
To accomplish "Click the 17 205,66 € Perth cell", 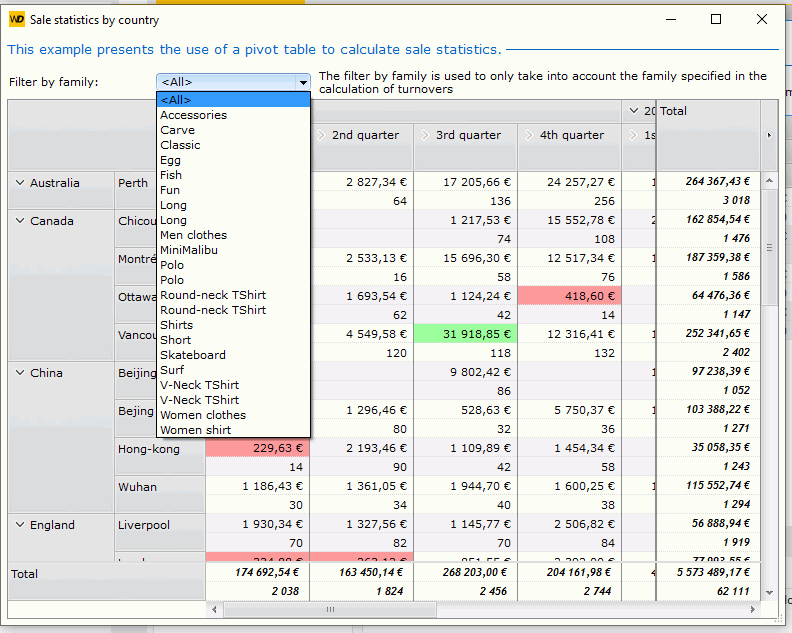I will (465, 182).
